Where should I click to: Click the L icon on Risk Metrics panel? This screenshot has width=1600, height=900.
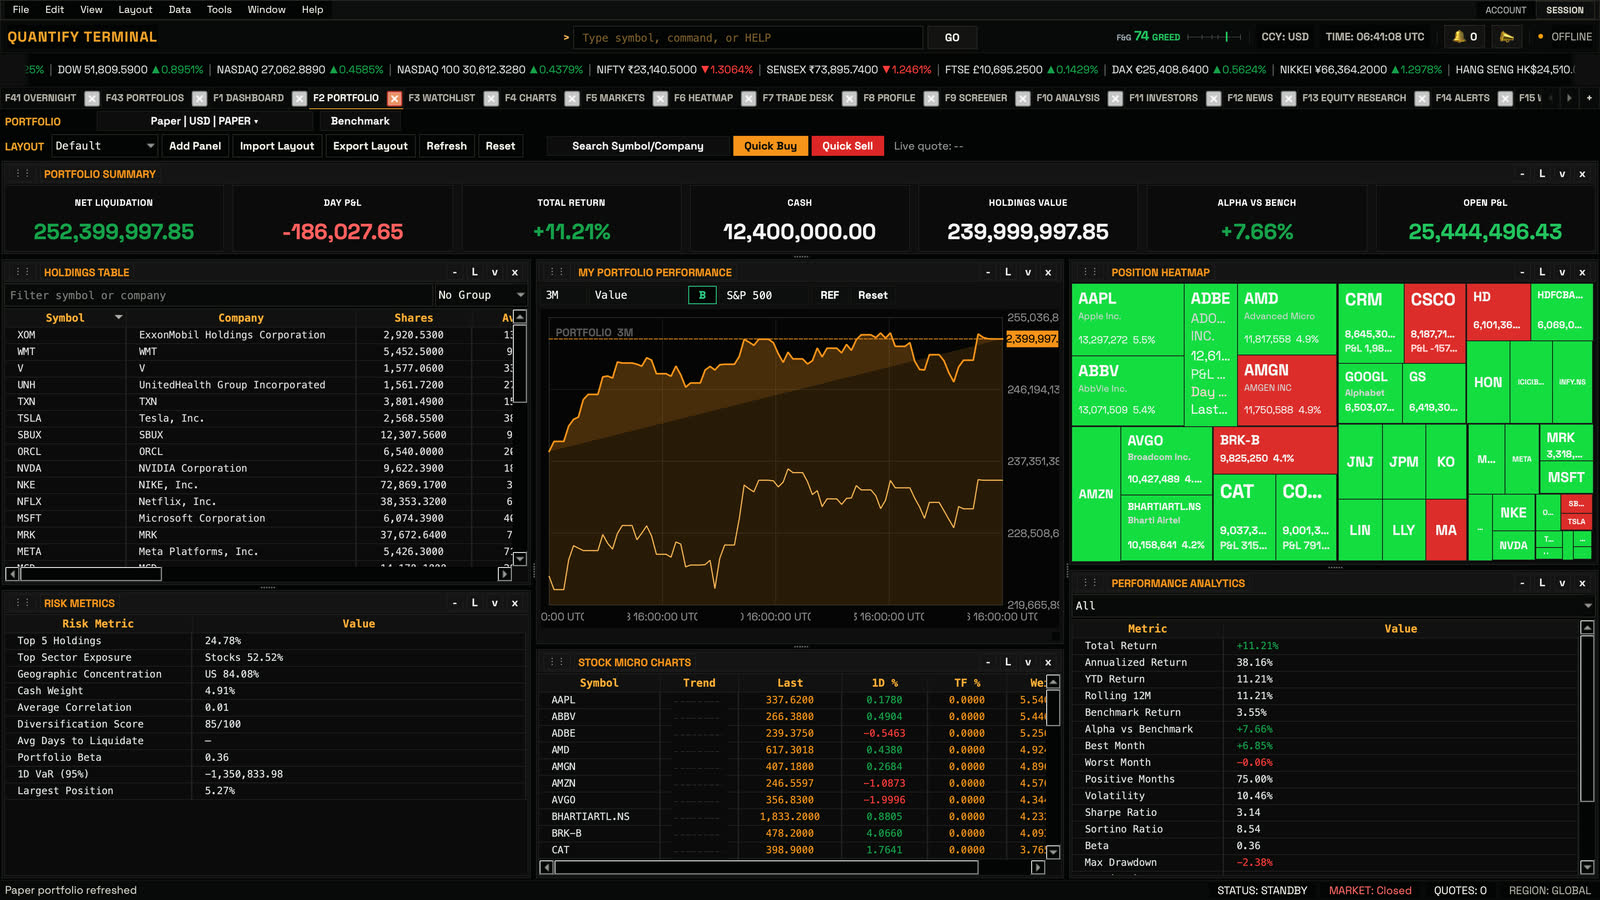[475, 603]
